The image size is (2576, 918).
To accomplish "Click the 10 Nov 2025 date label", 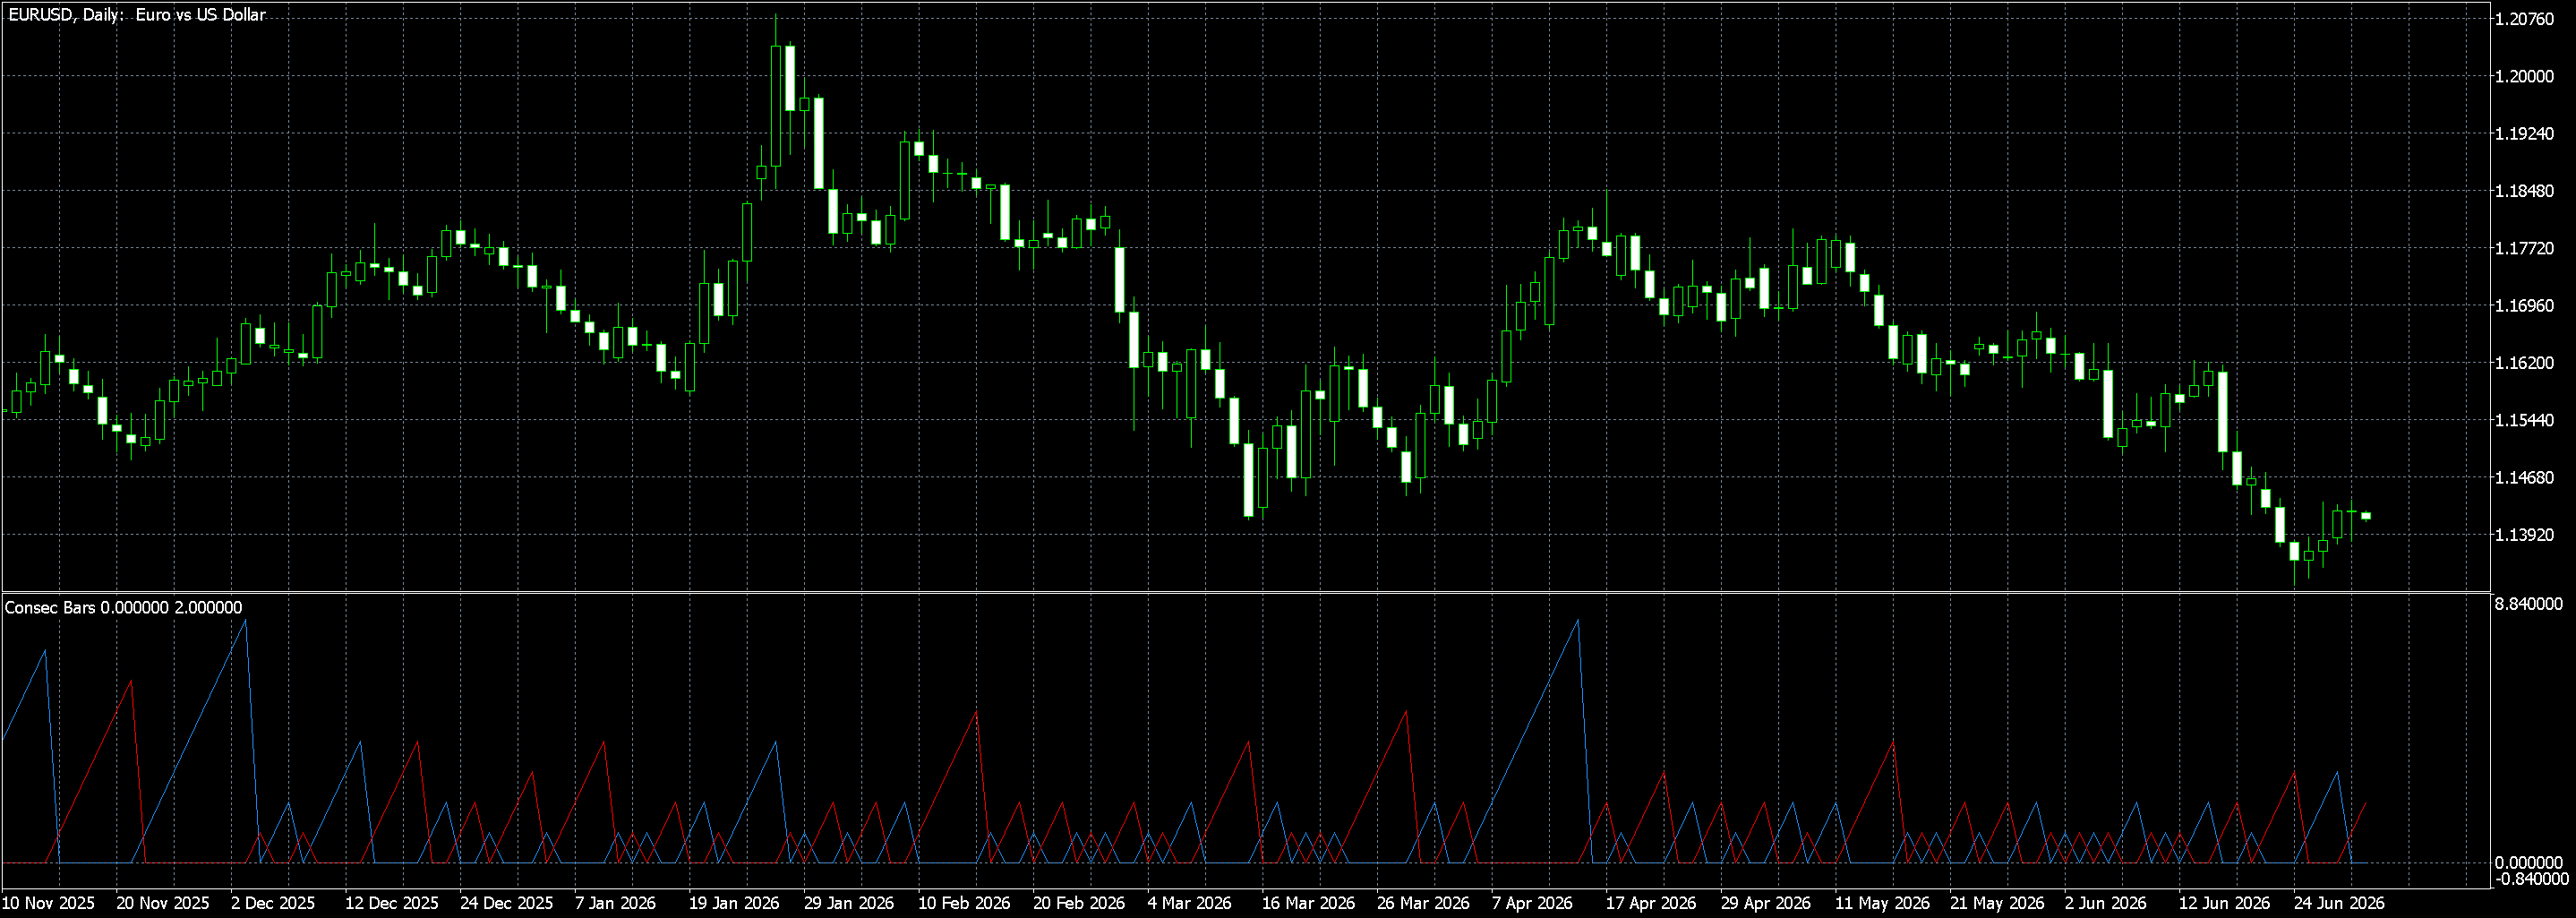I will click(50, 903).
